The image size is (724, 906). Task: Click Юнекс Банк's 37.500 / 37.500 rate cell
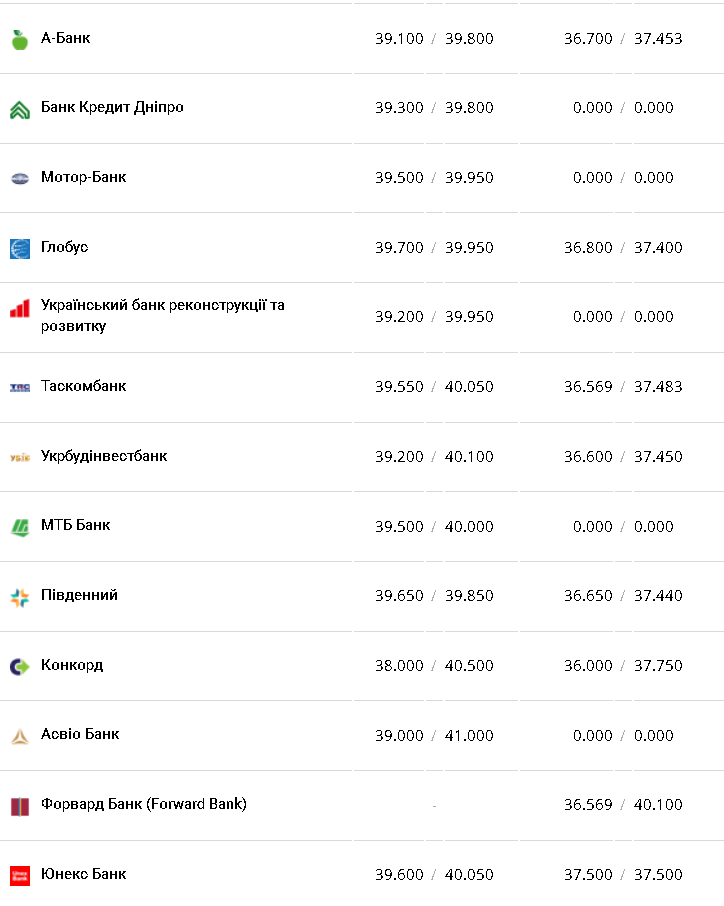click(623, 875)
